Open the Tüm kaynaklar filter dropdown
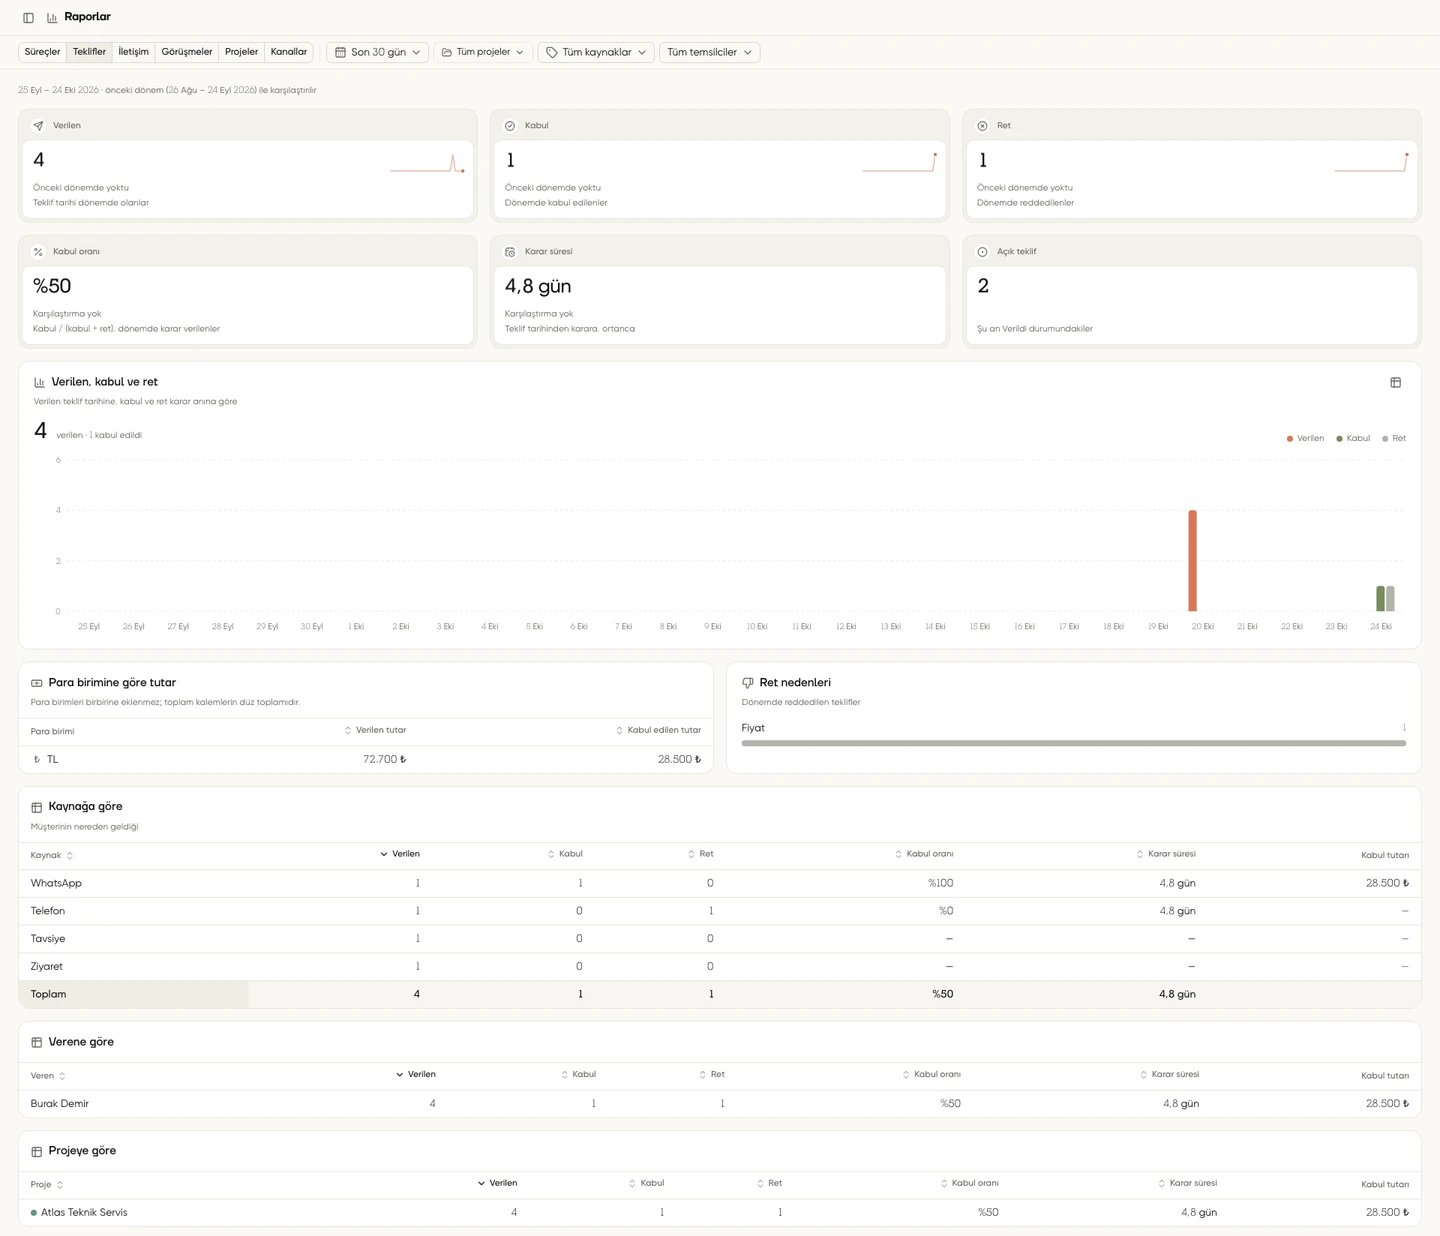Image resolution: width=1440 pixels, height=1236 pixels. point(596,52)
